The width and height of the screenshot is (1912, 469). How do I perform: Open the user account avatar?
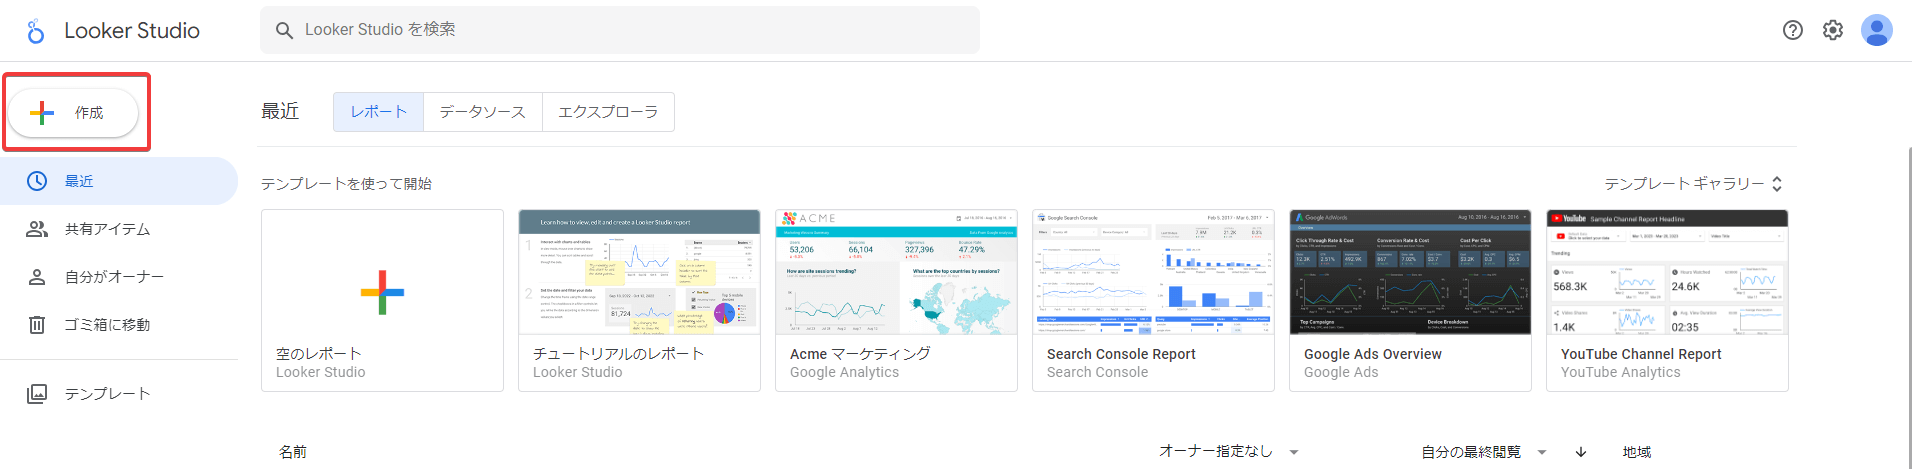click(x=1876, y=30)
